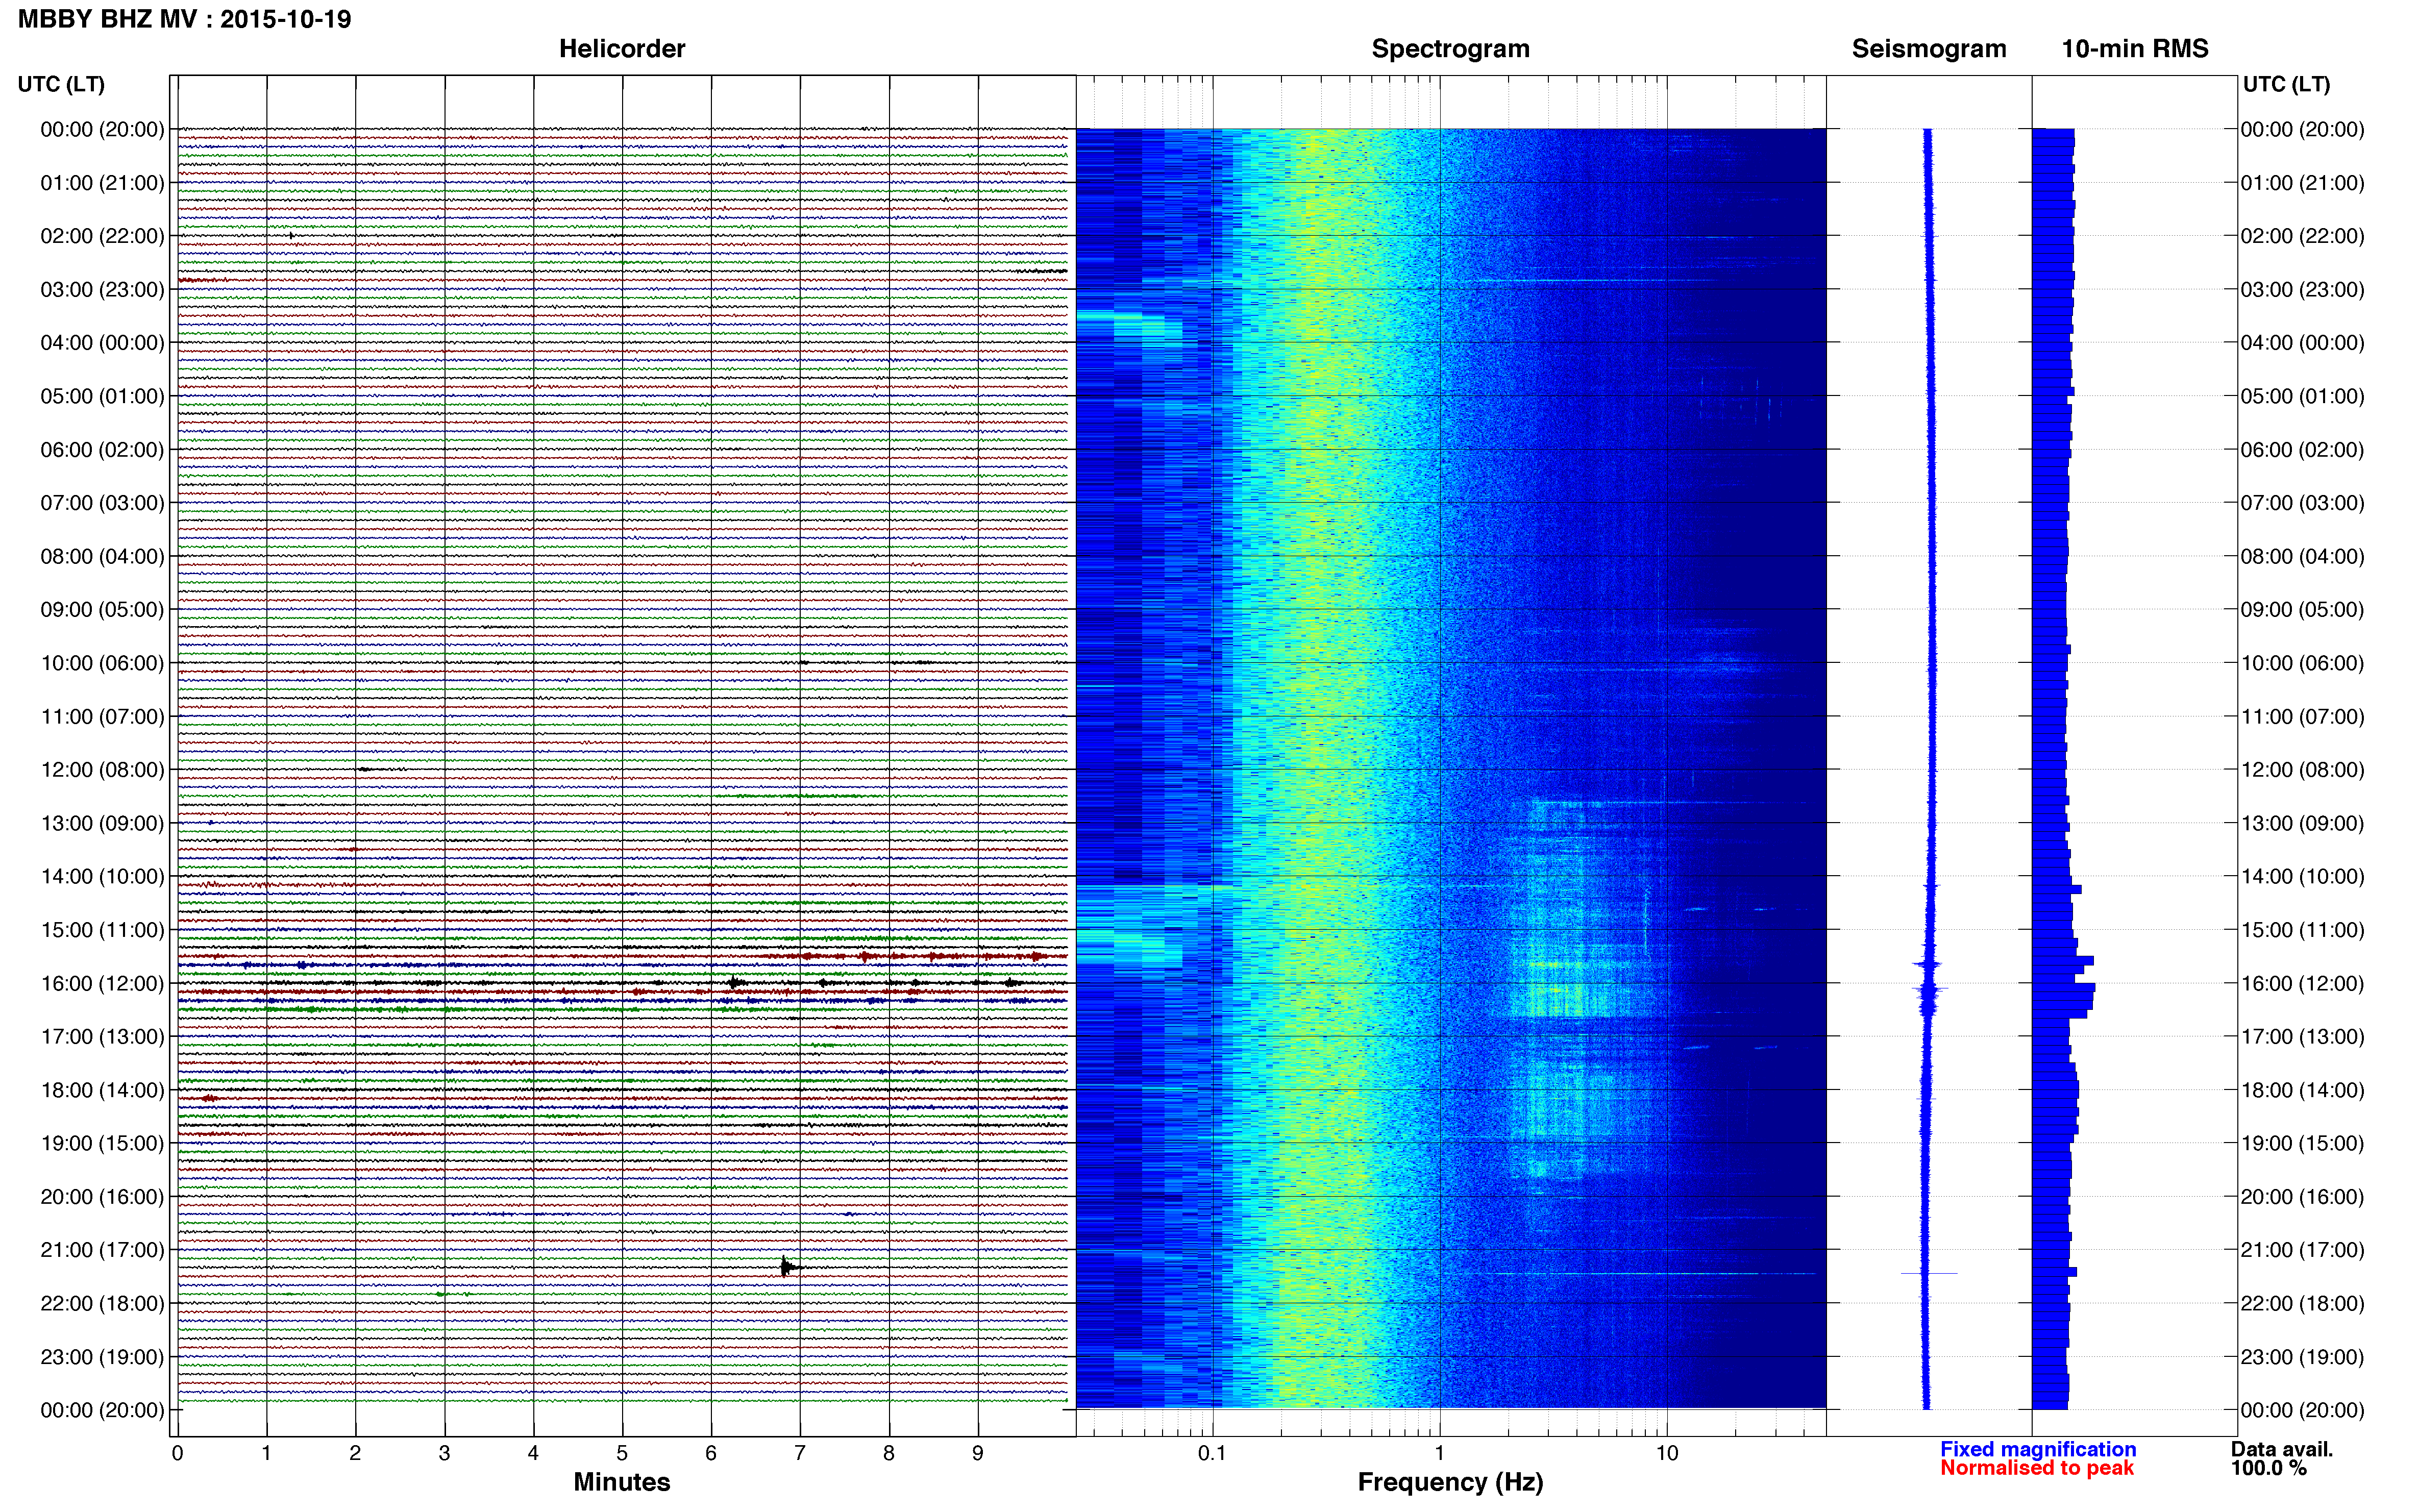
Task: Click the '9' tick on the Minutes axis
Action: [x=978, y=1453]
